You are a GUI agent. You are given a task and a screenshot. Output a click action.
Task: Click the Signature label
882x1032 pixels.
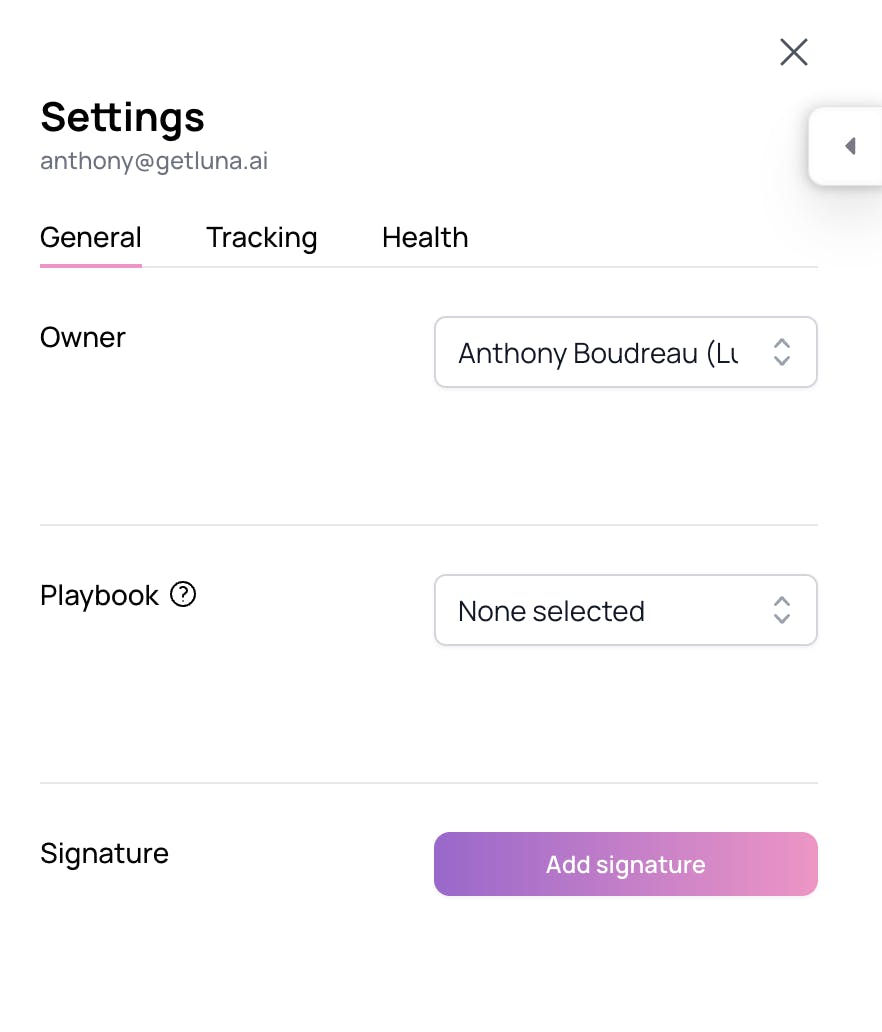click(x=104, y=853)
